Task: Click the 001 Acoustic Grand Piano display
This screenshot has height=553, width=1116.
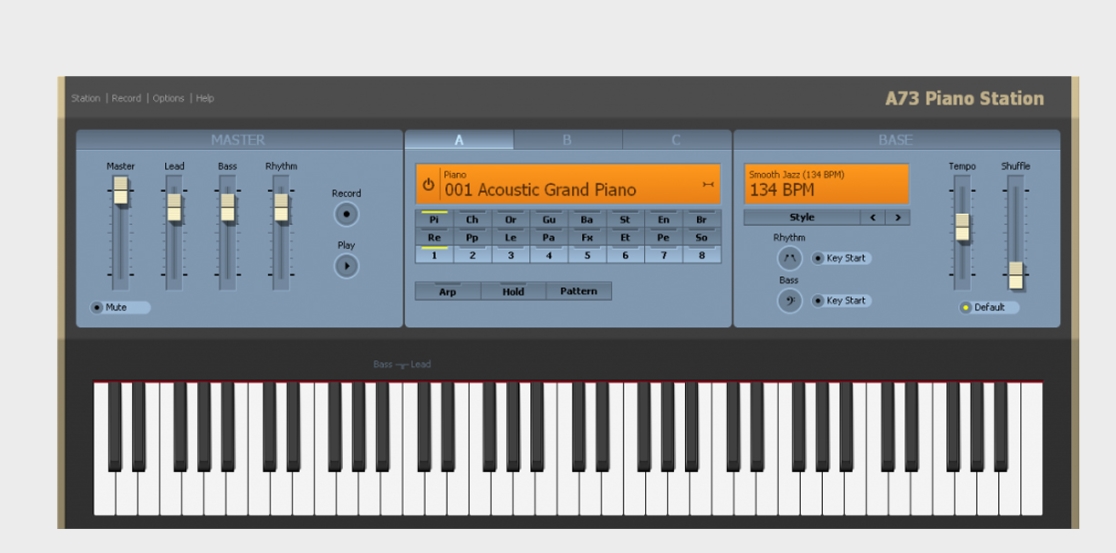Action: point(568,184)
